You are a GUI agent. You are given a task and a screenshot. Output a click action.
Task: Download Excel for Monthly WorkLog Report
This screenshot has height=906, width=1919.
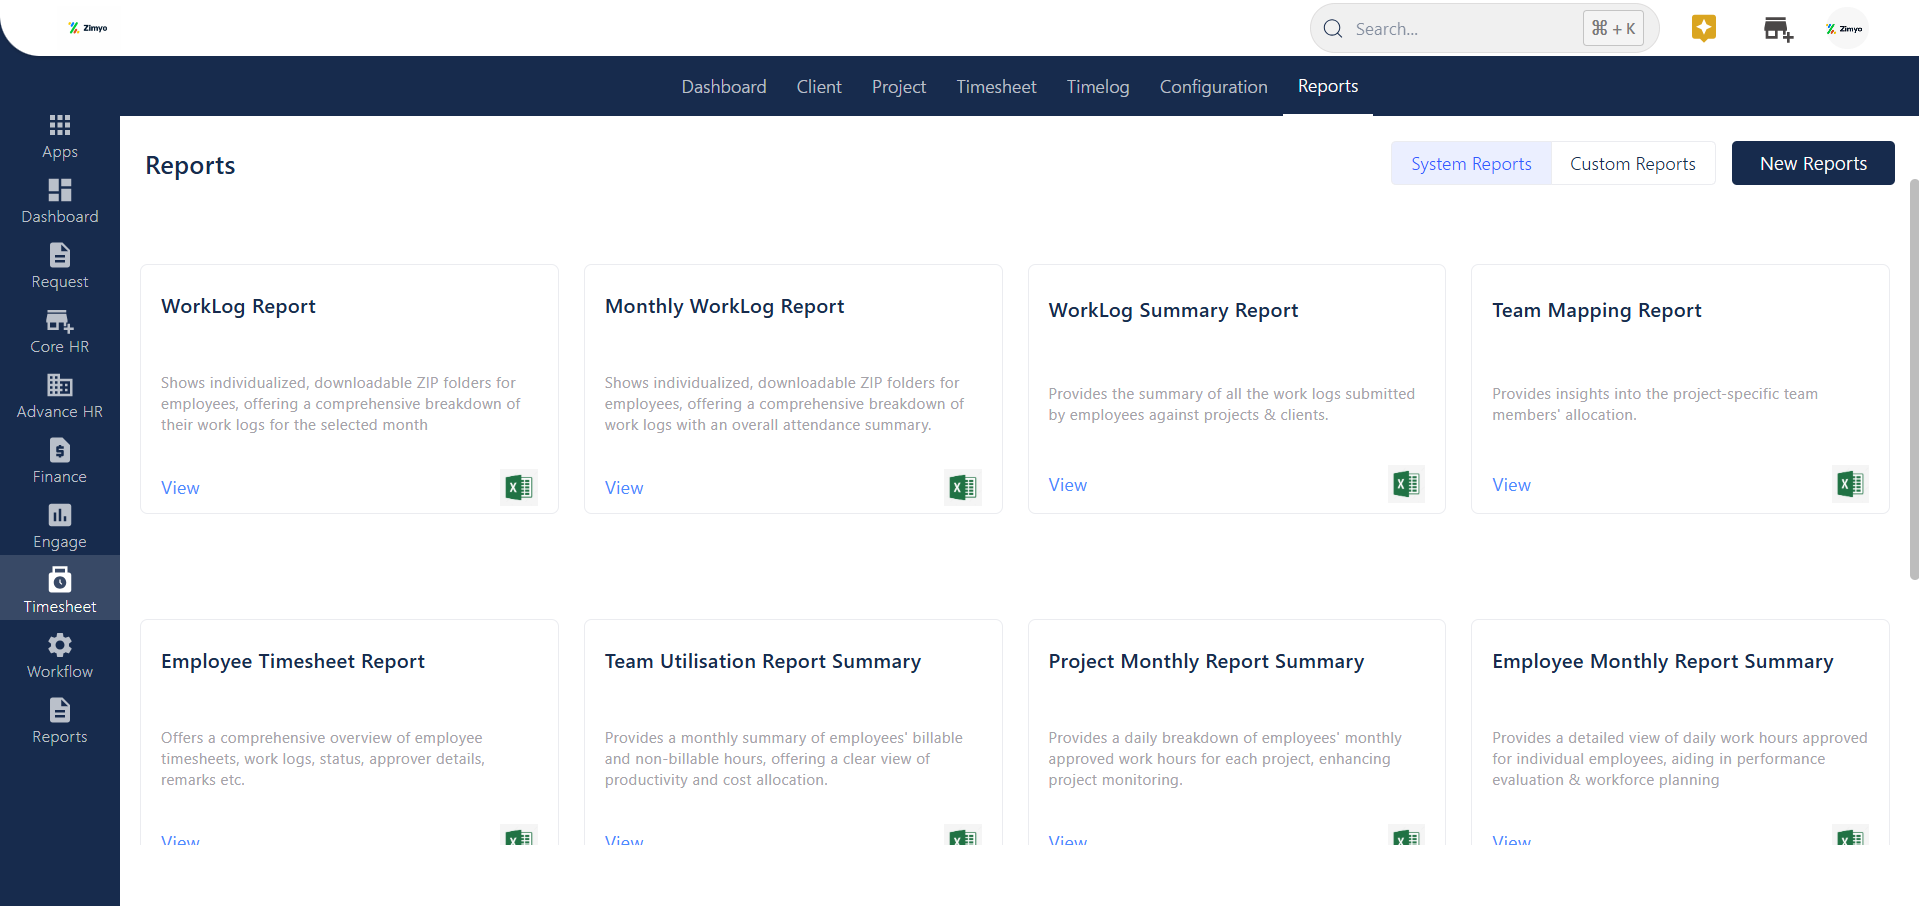(963, 487)
